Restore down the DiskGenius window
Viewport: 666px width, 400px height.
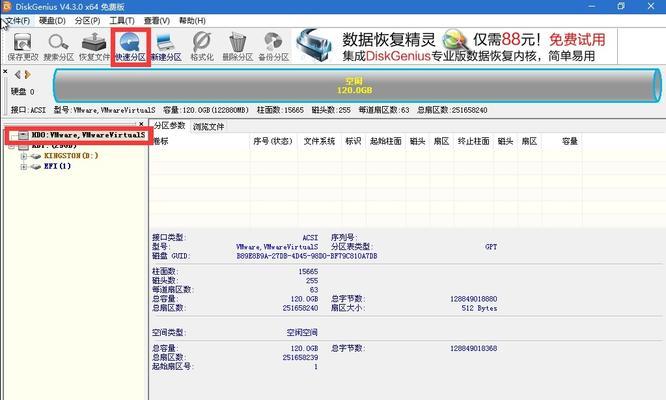621,6
